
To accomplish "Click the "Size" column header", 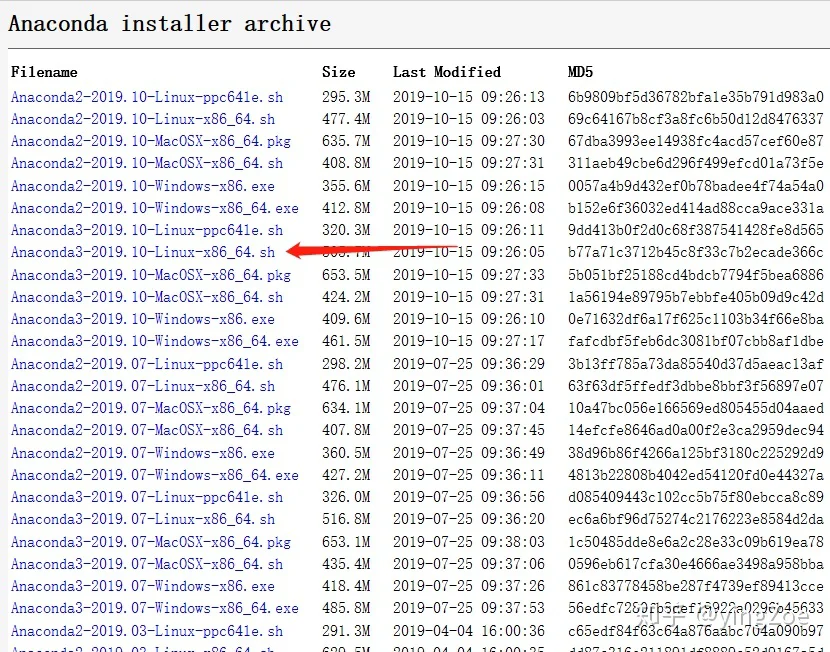I will [x=338, y=72].
